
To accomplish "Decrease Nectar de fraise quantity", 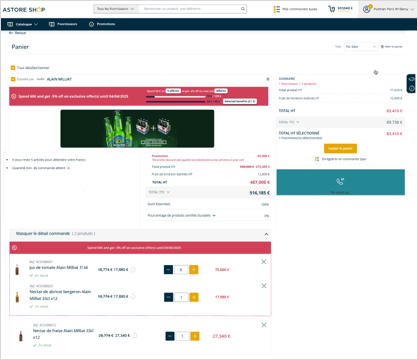I will click(170, 336).
